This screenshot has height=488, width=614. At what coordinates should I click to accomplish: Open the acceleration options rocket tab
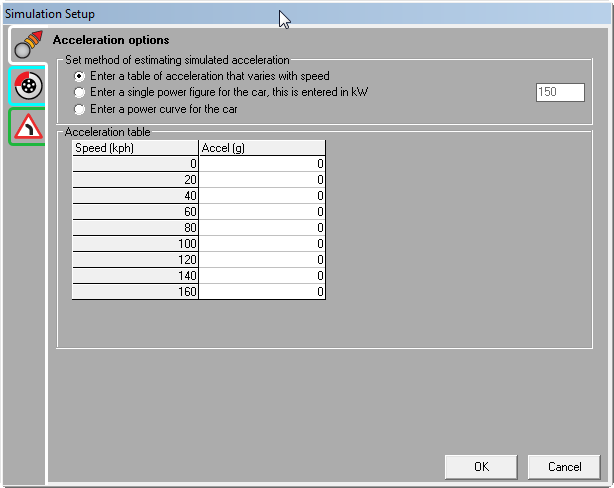coord(28,45)
